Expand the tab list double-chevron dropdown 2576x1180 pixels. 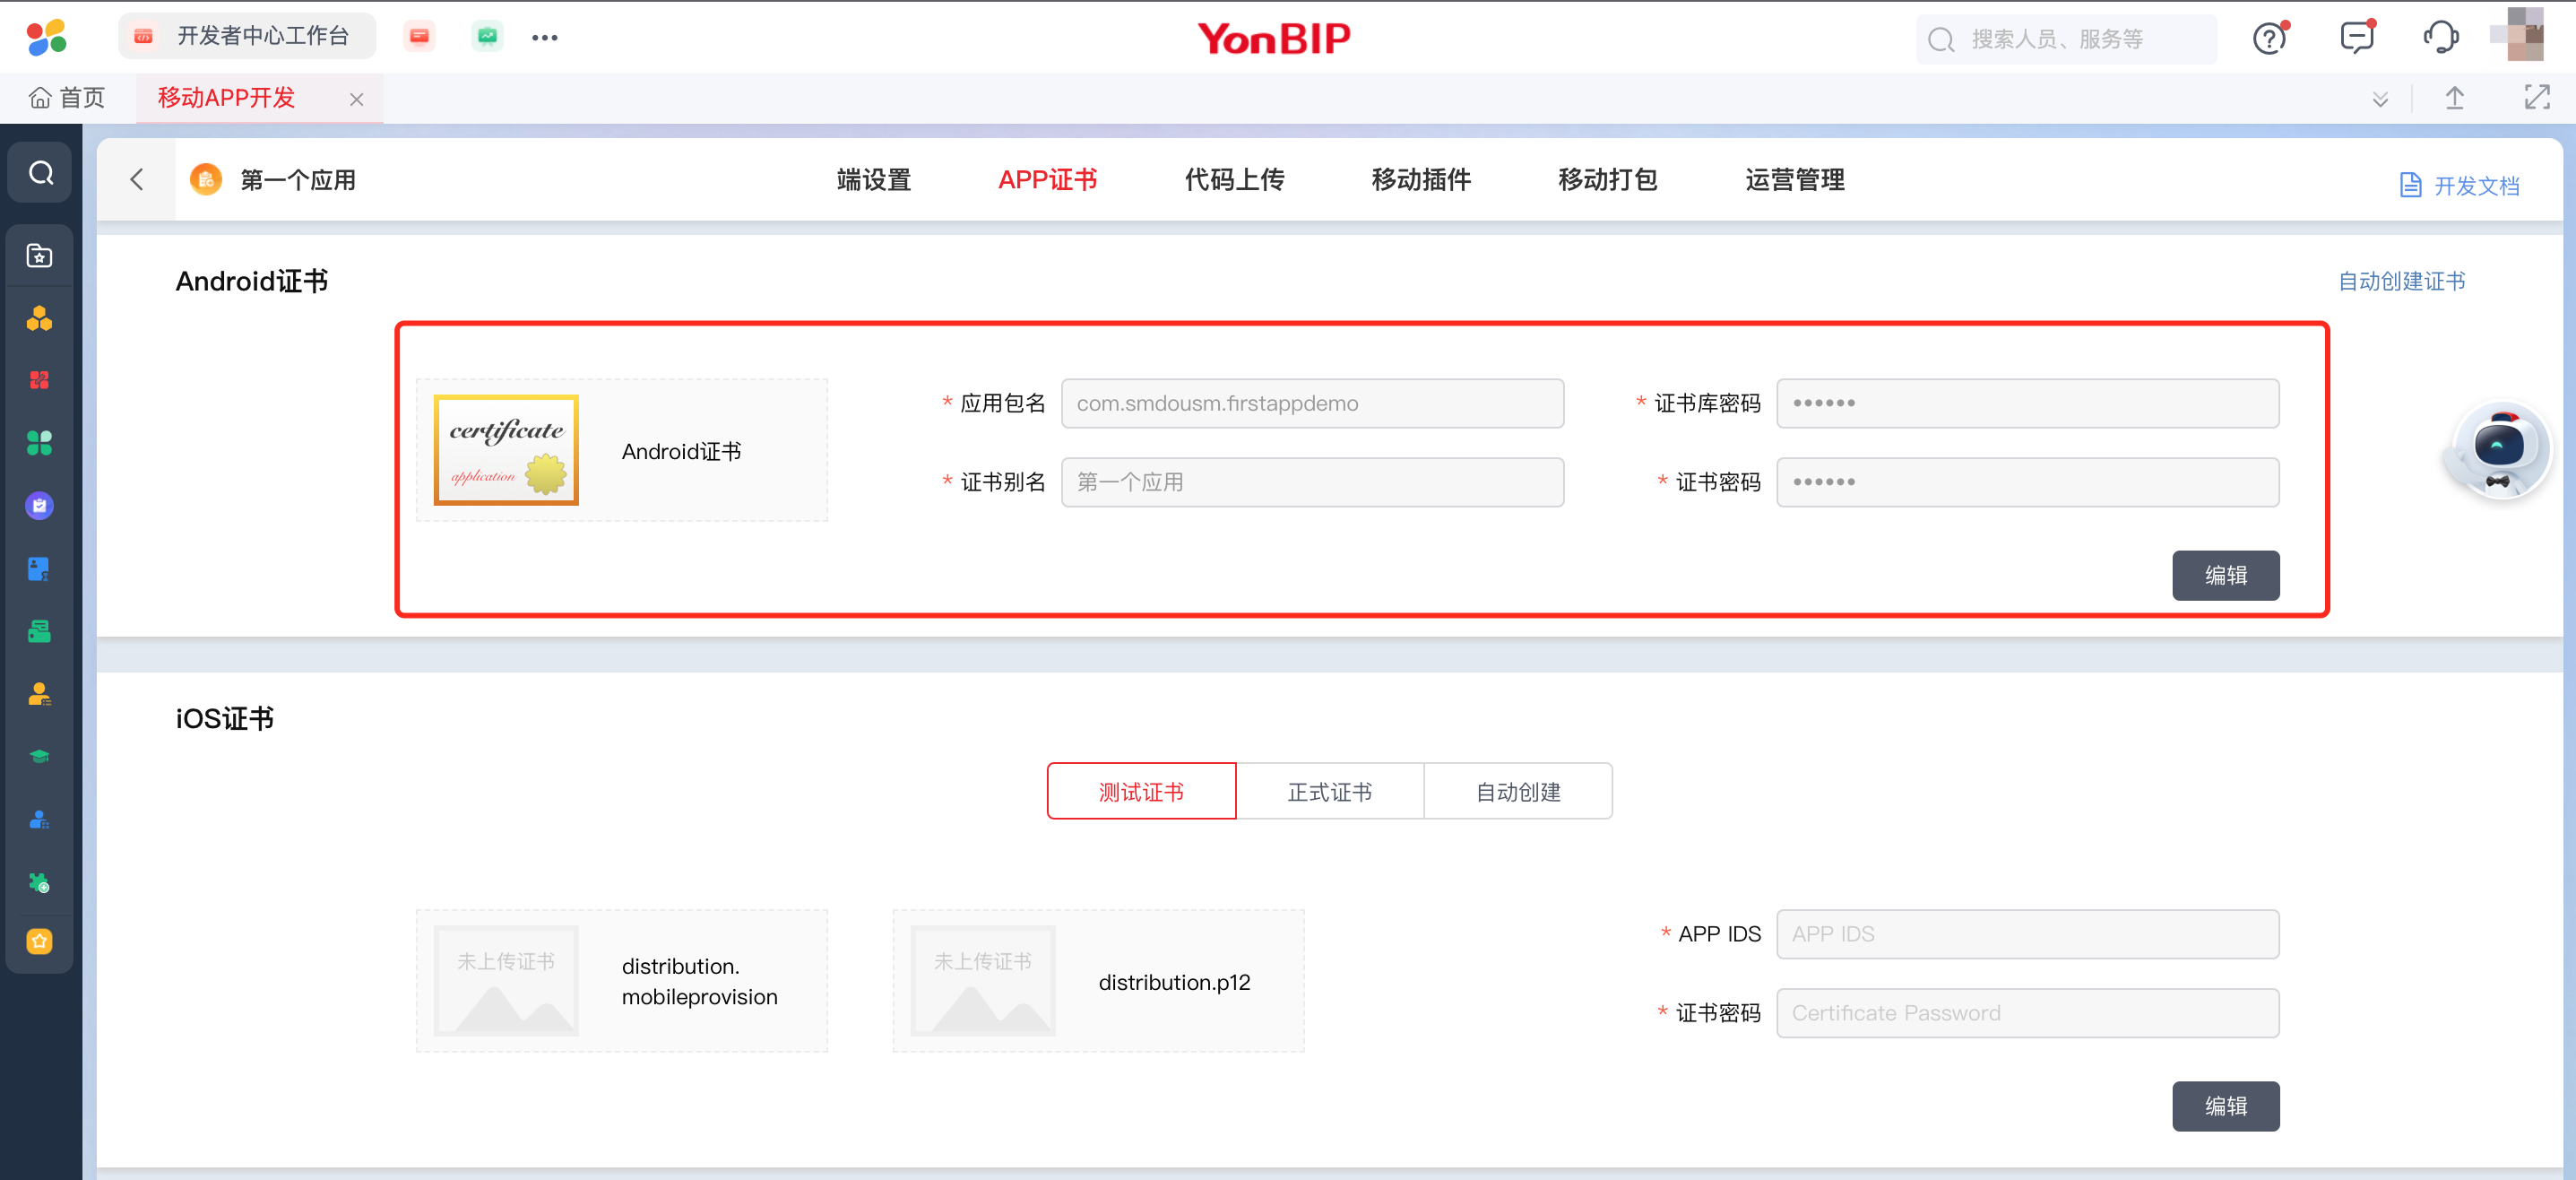click(2380, 98)
